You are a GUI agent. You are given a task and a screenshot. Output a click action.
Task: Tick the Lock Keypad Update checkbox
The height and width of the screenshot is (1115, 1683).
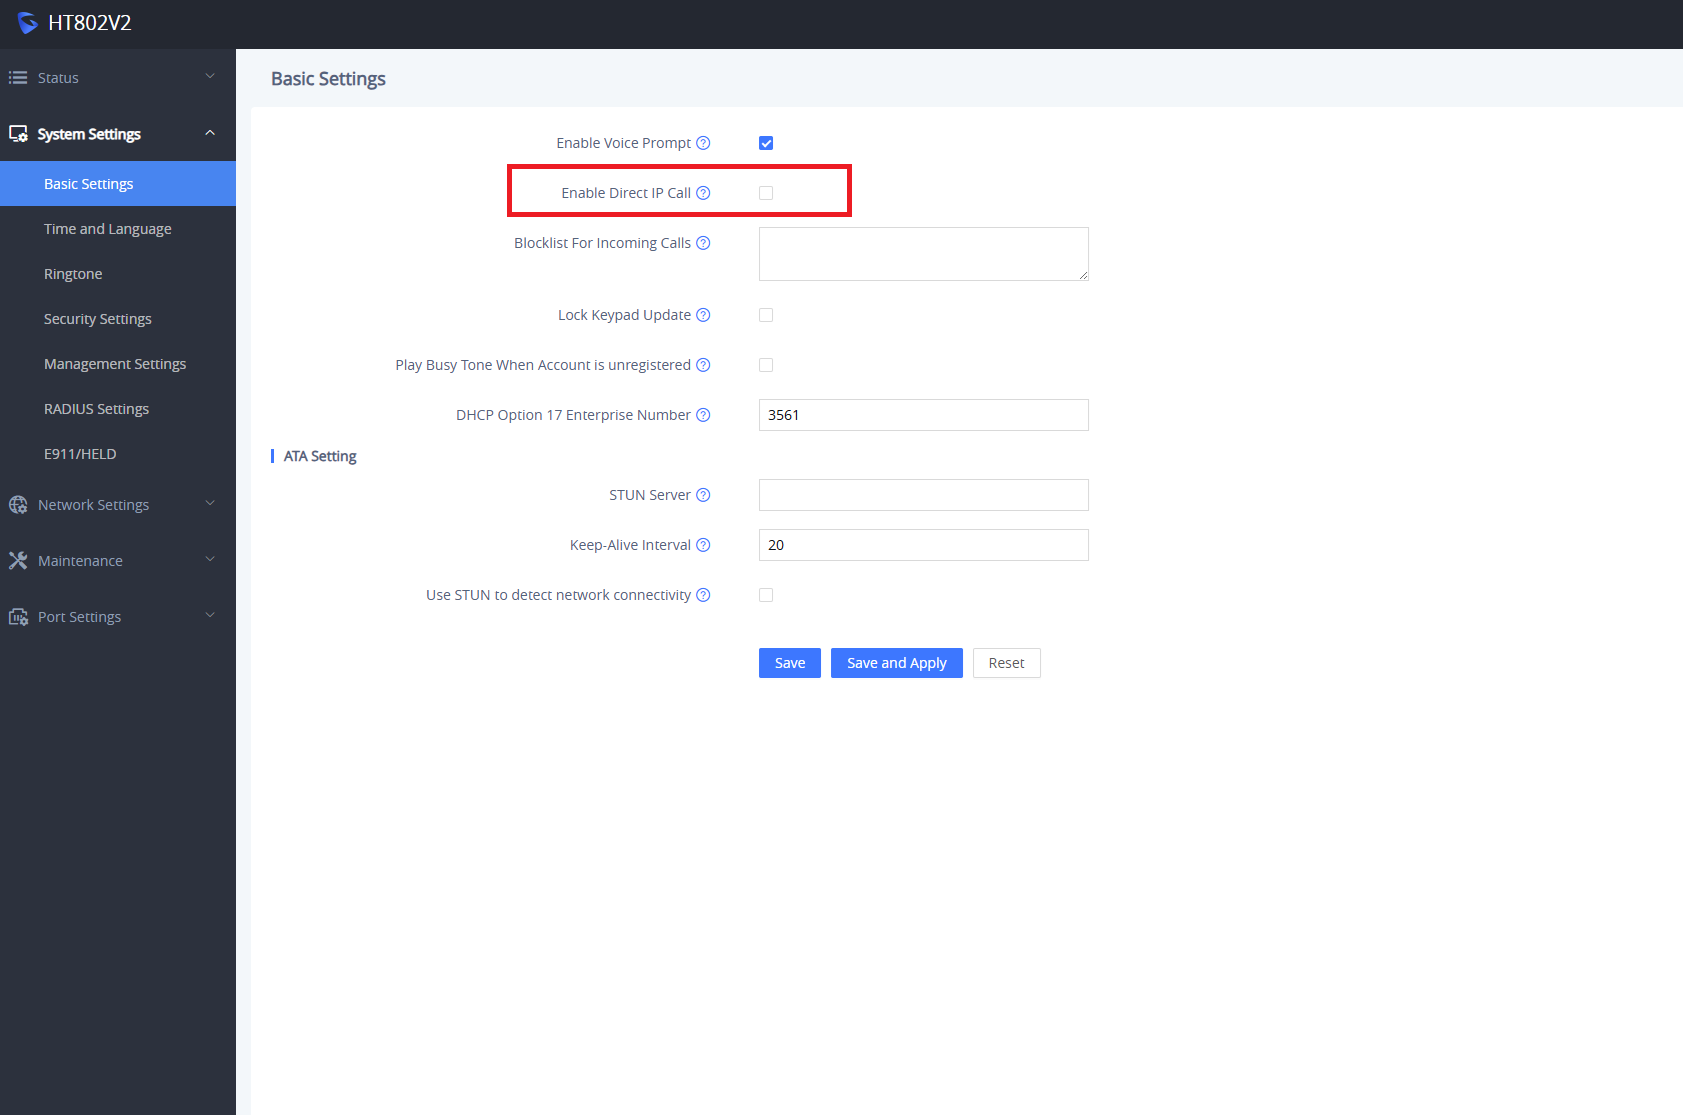pyautogui.click(x=766, y=315)
